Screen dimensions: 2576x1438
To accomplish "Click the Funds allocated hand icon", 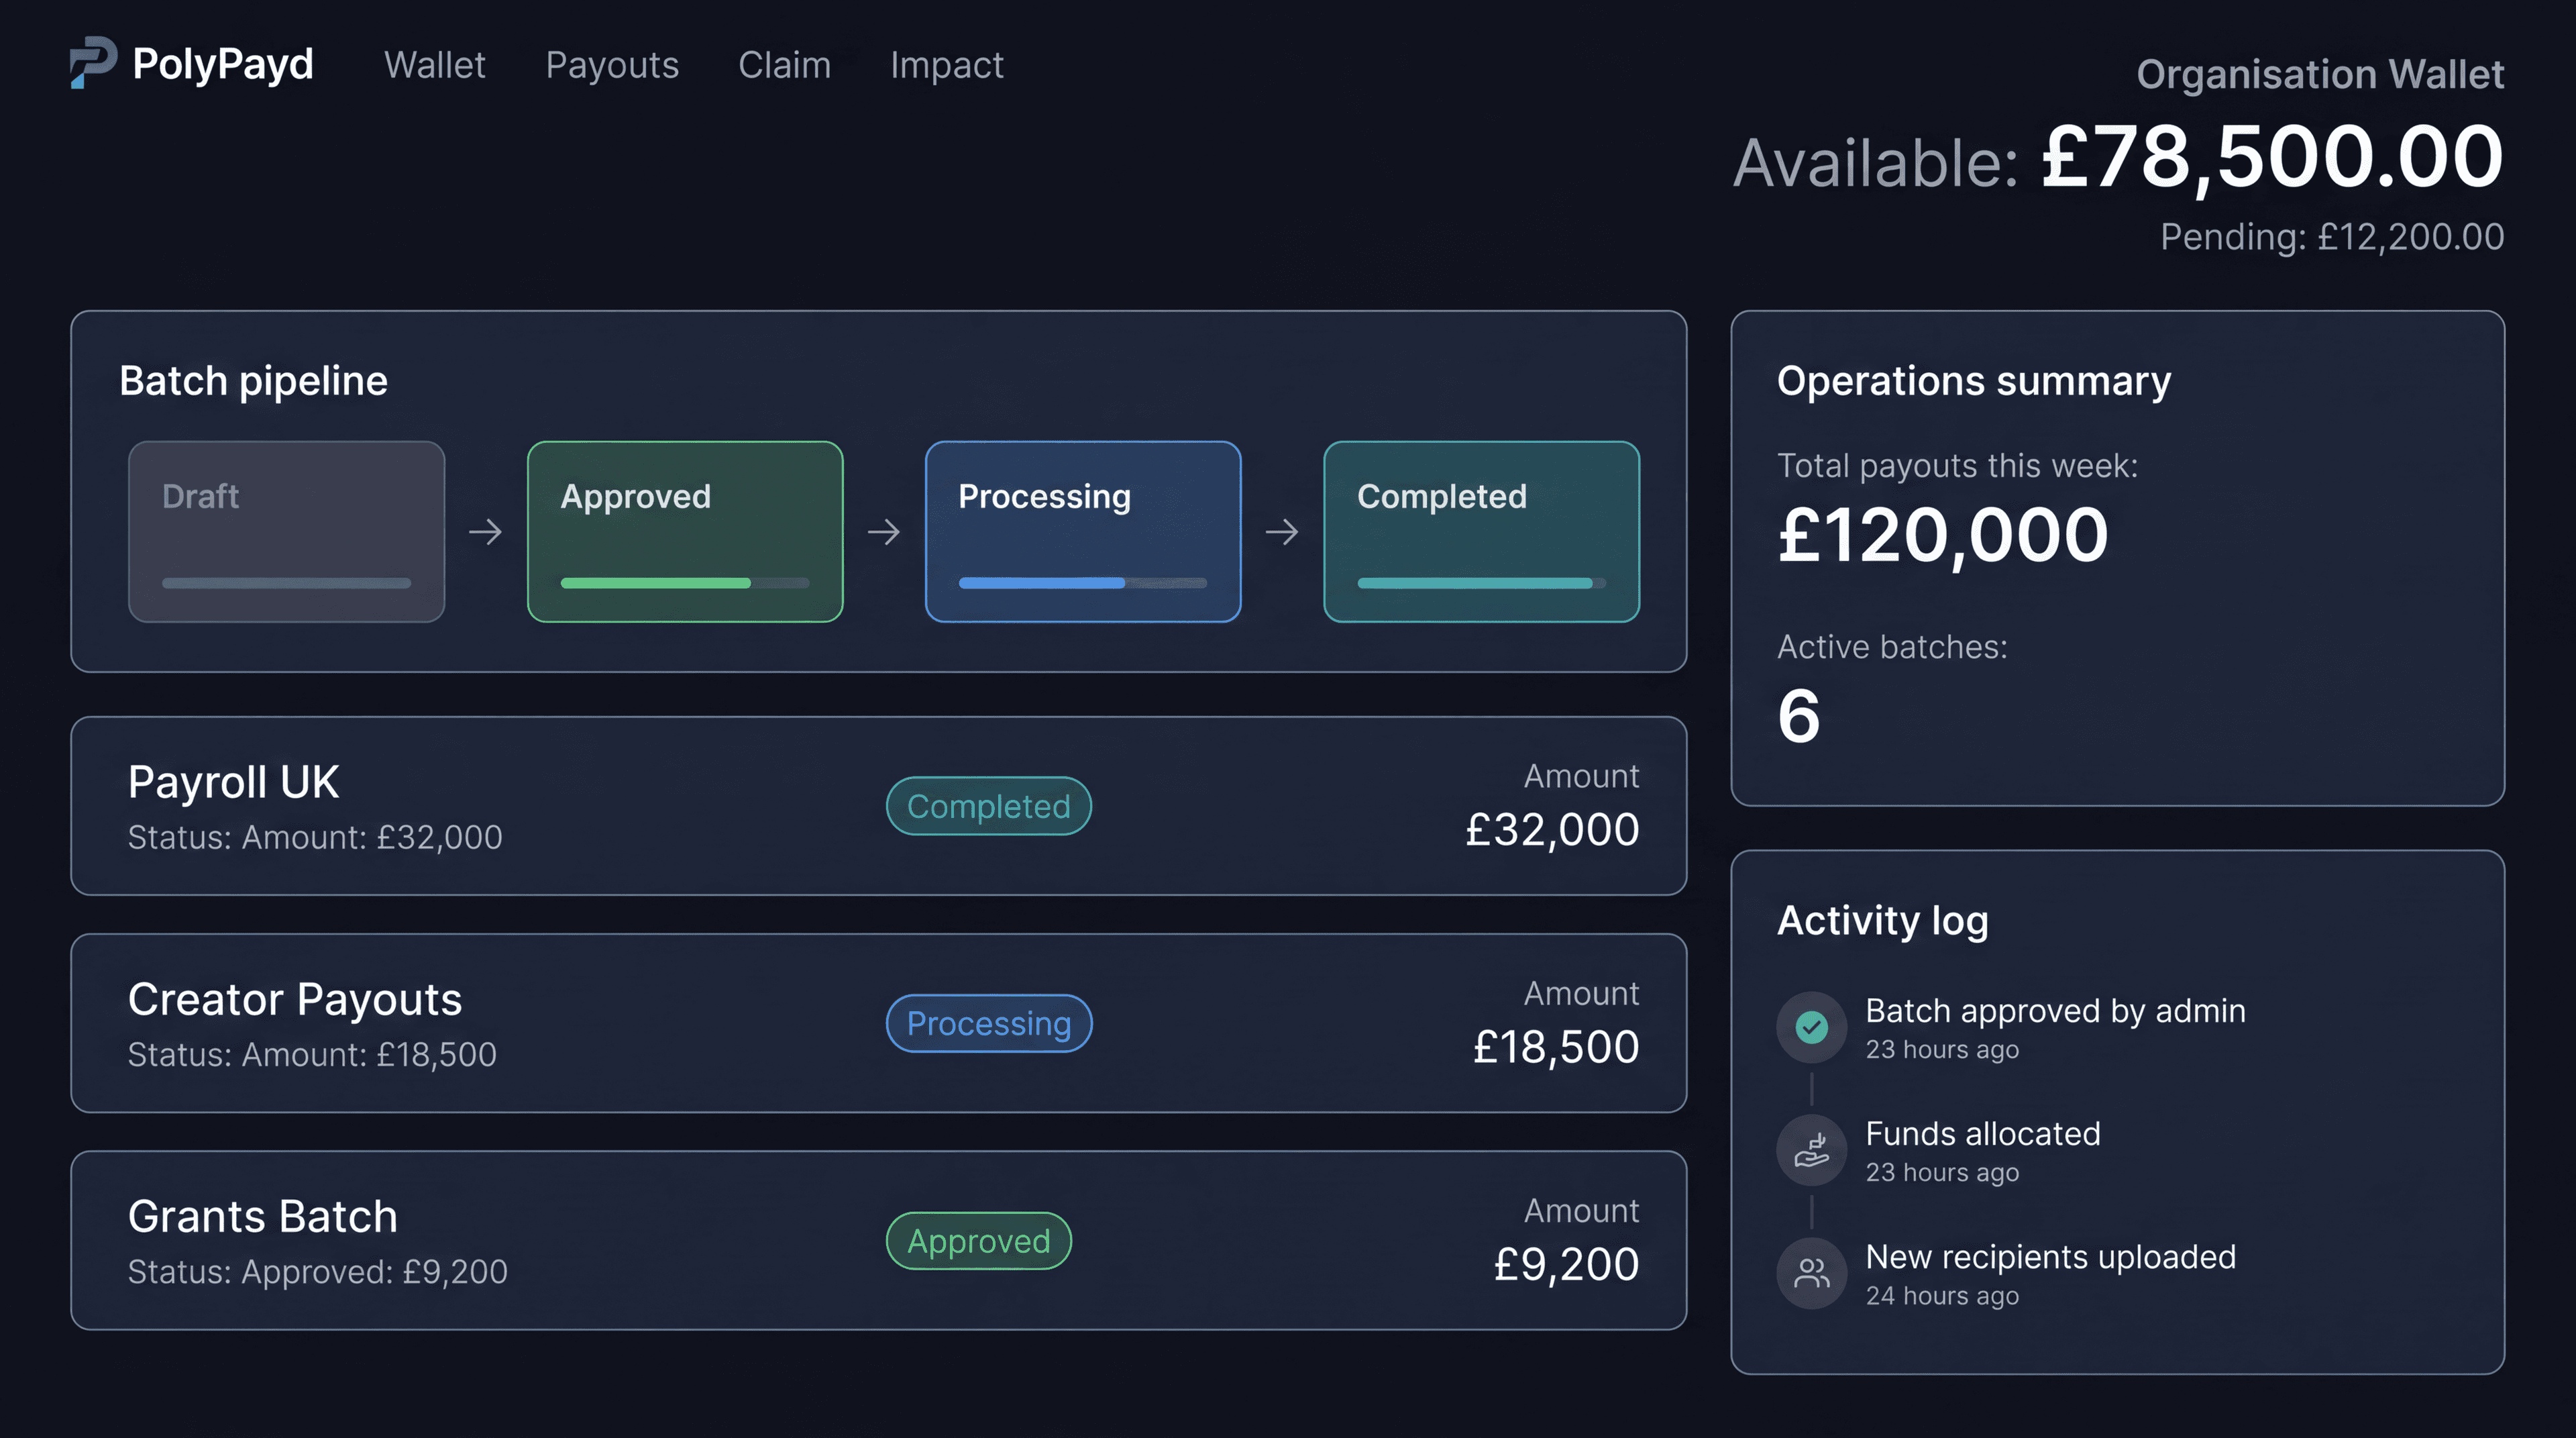I will click(1811, 1150).
